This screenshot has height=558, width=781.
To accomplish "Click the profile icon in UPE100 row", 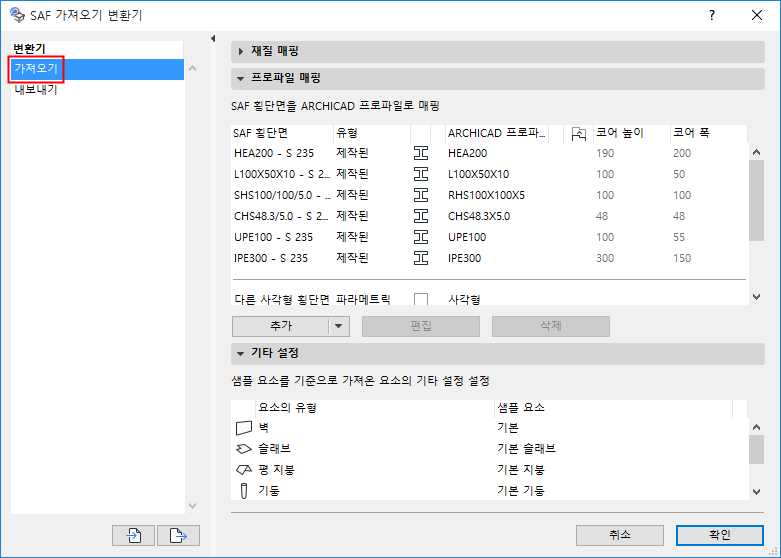I will (421, 237).
